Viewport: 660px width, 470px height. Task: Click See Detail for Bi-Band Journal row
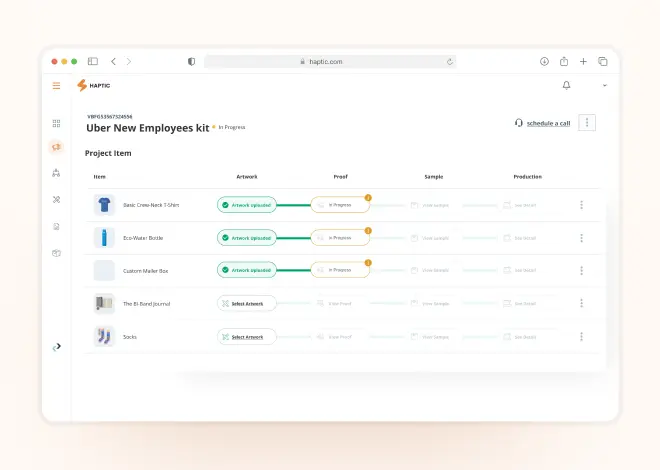[x=520, y=303]
